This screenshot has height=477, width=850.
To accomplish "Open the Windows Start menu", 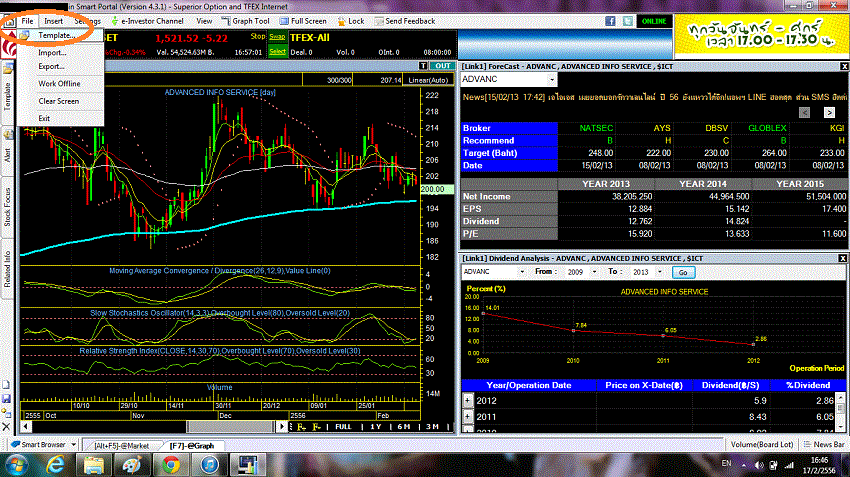I will coord(17,465).
